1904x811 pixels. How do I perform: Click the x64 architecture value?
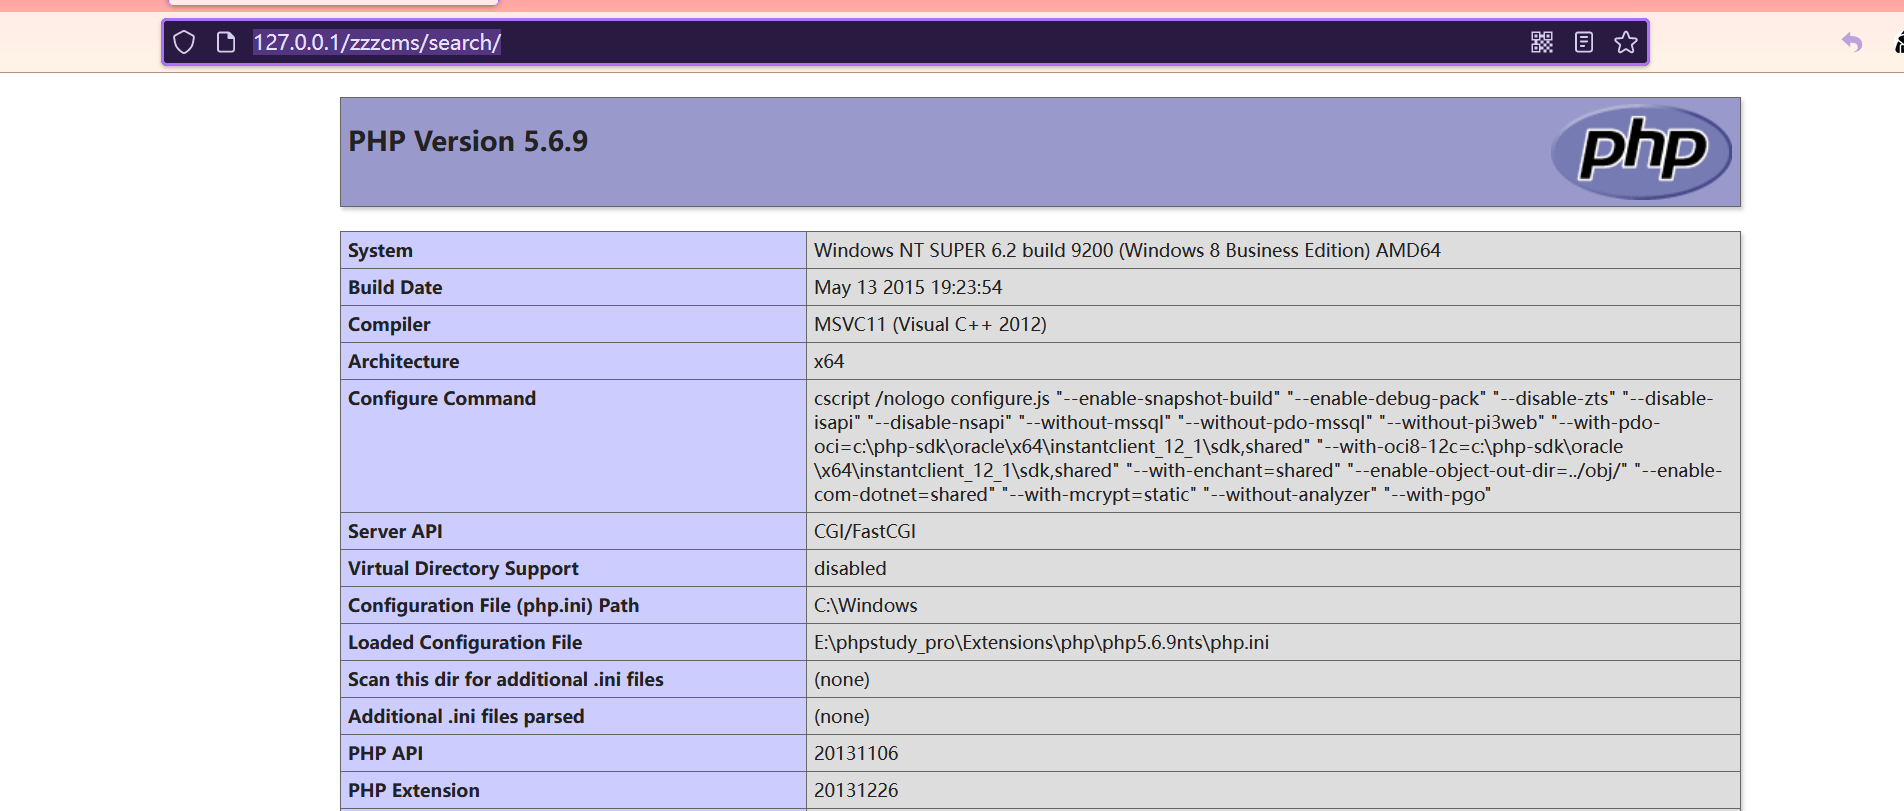pos(829,361)
